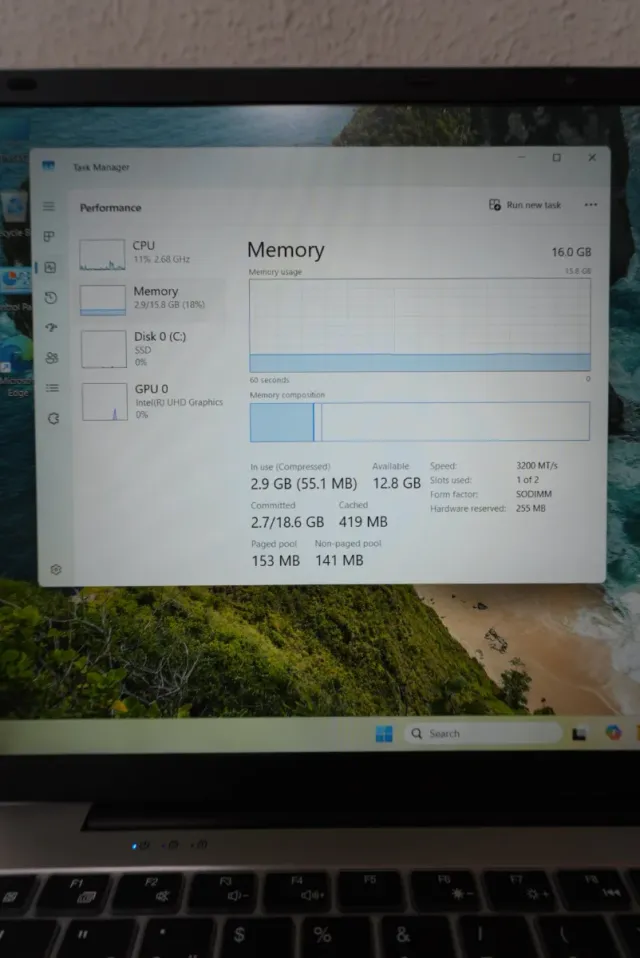640x958 pixels.
Task: Click the Memory heading text
Action: pos(286,250)
